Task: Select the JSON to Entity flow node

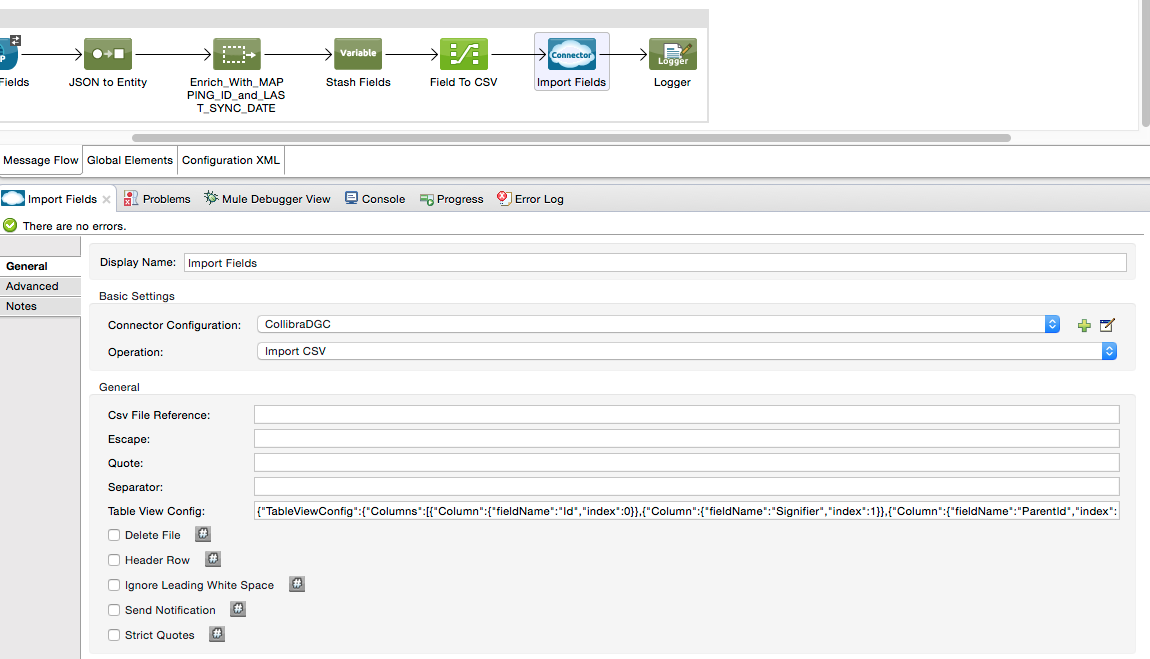Action: [107, 54]
